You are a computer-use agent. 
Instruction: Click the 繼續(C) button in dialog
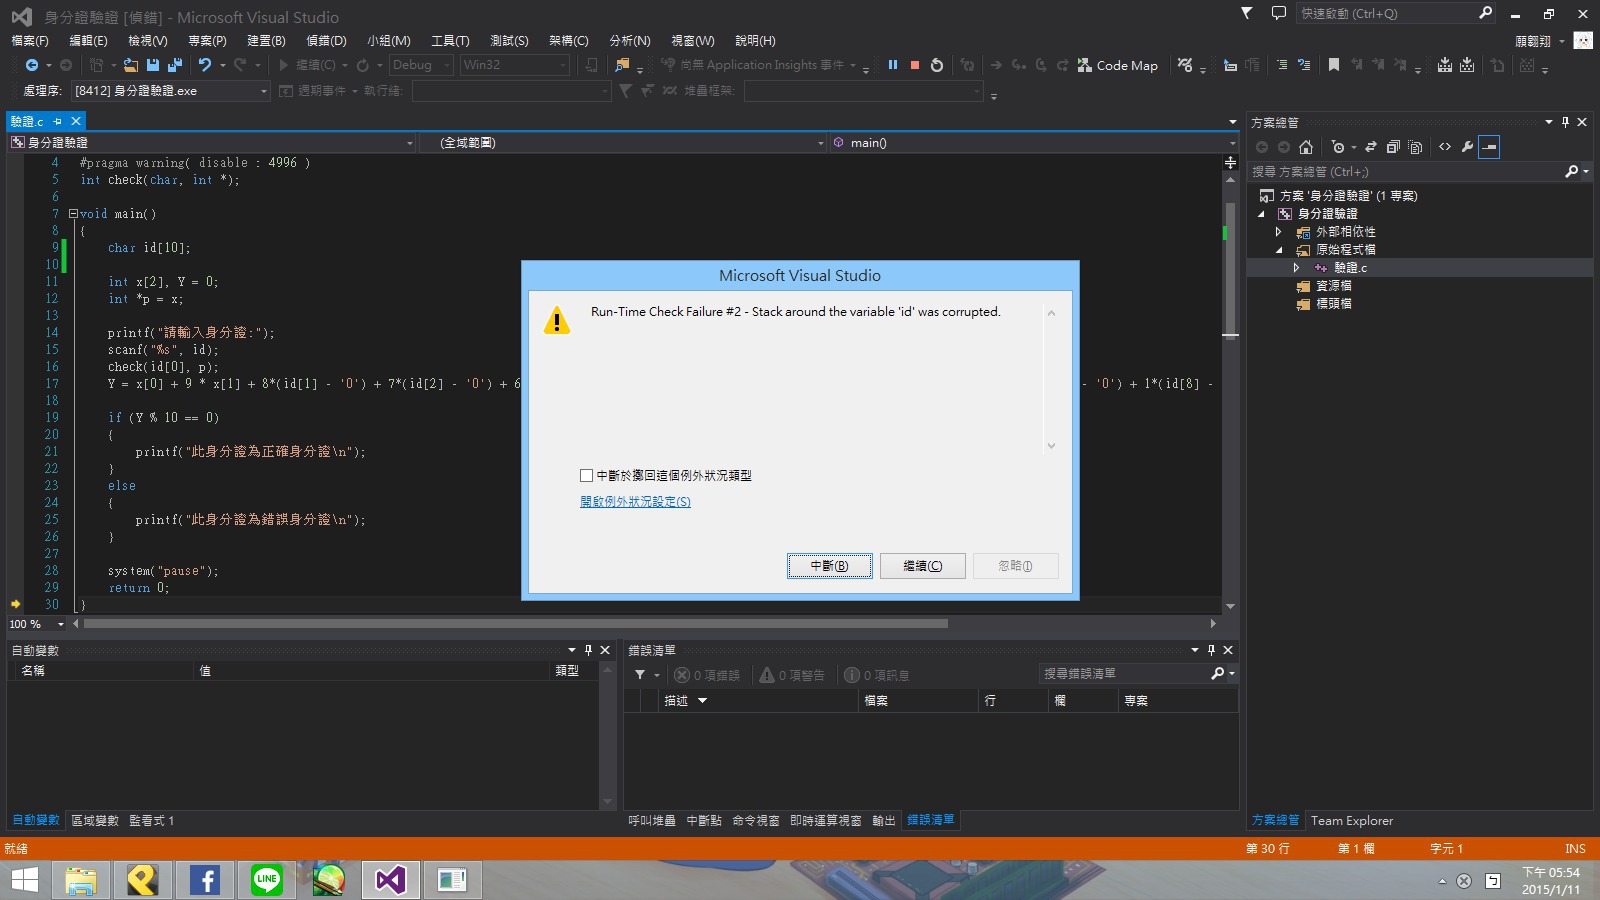922,566
